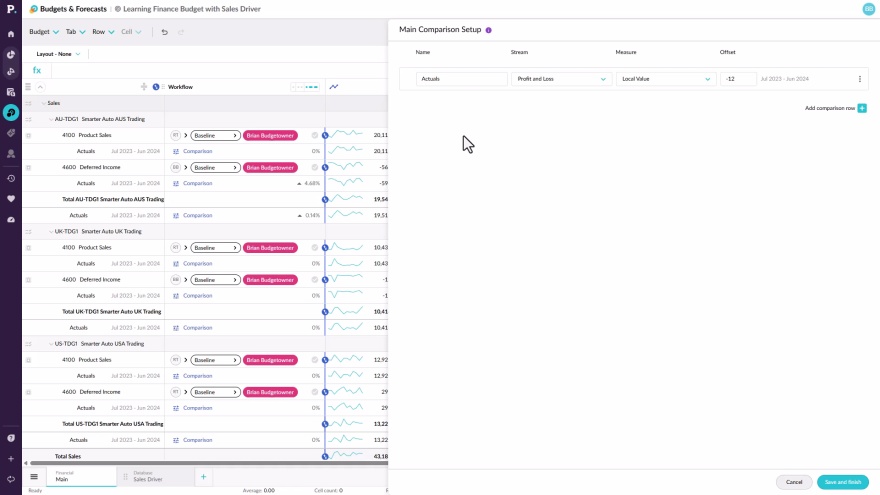Switch the column width toggle in Workflow header

(x=305, y=87)
